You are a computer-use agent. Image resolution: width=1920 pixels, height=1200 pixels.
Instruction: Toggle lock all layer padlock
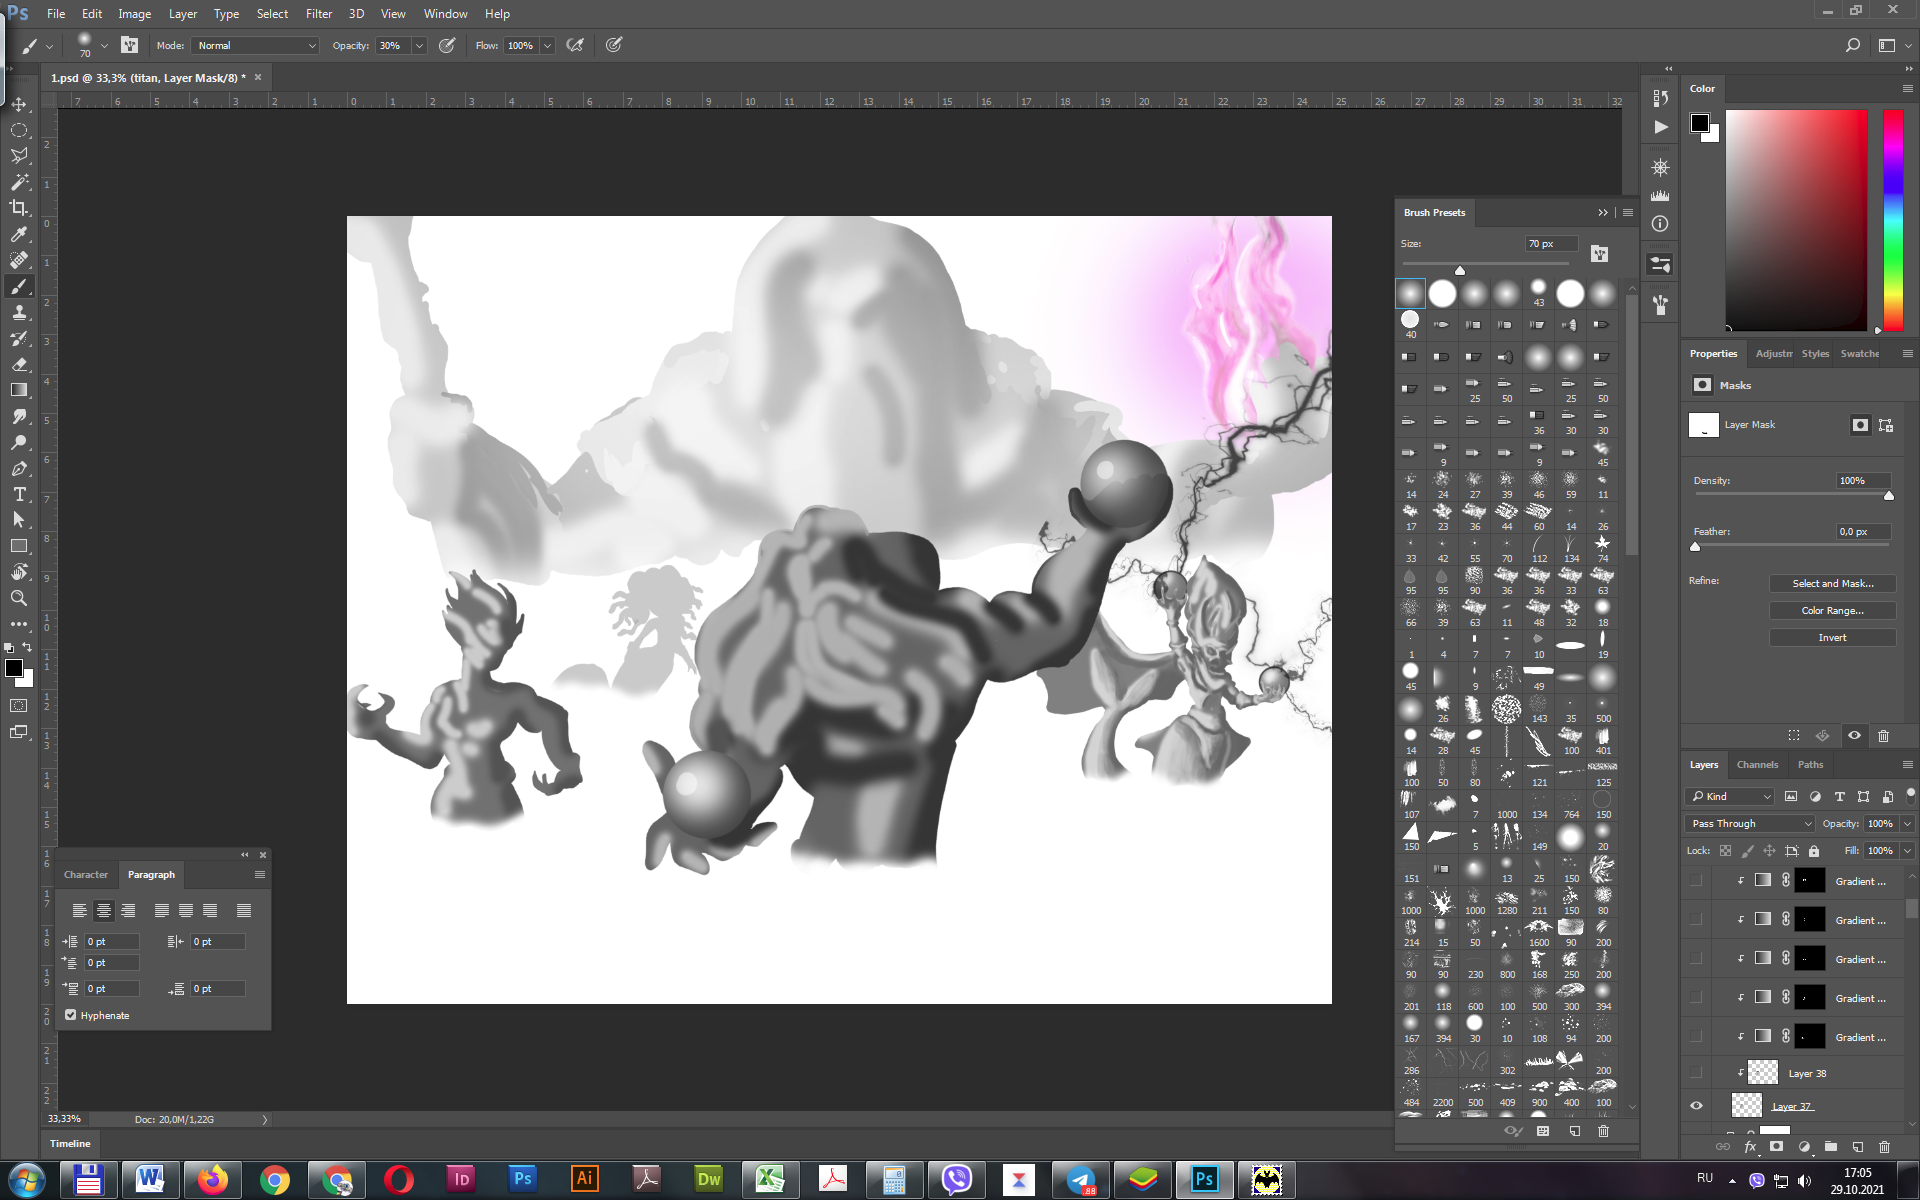coord(1814,851)
